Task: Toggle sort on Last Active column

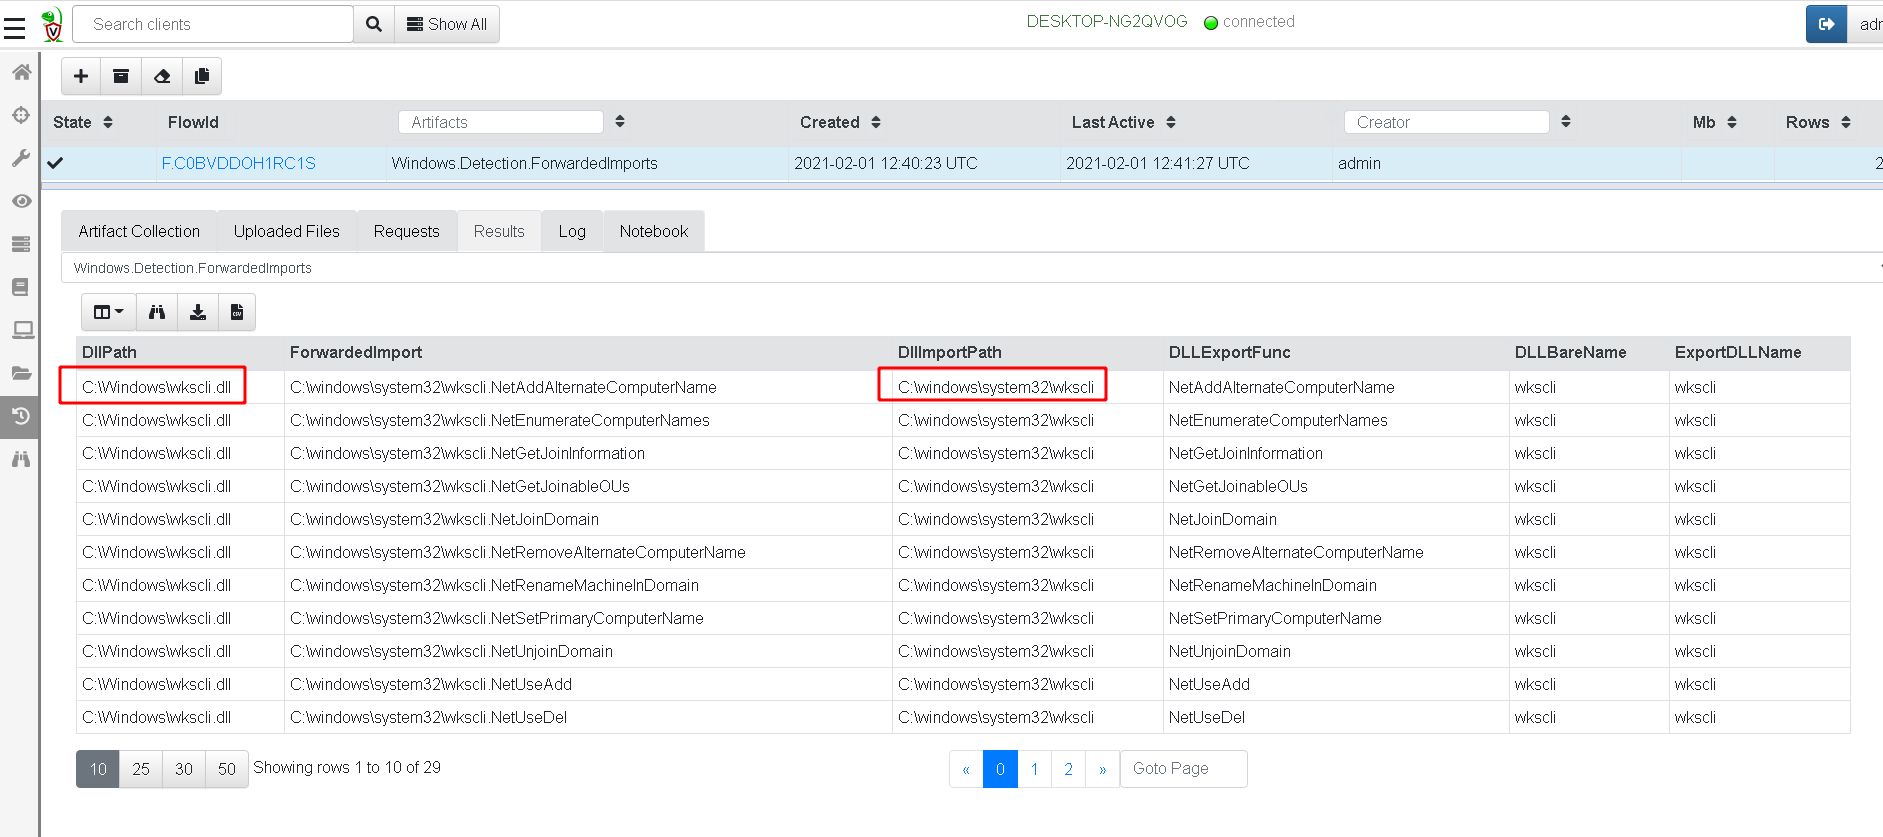Action: pyautogui.click(x=1171, y=122)
